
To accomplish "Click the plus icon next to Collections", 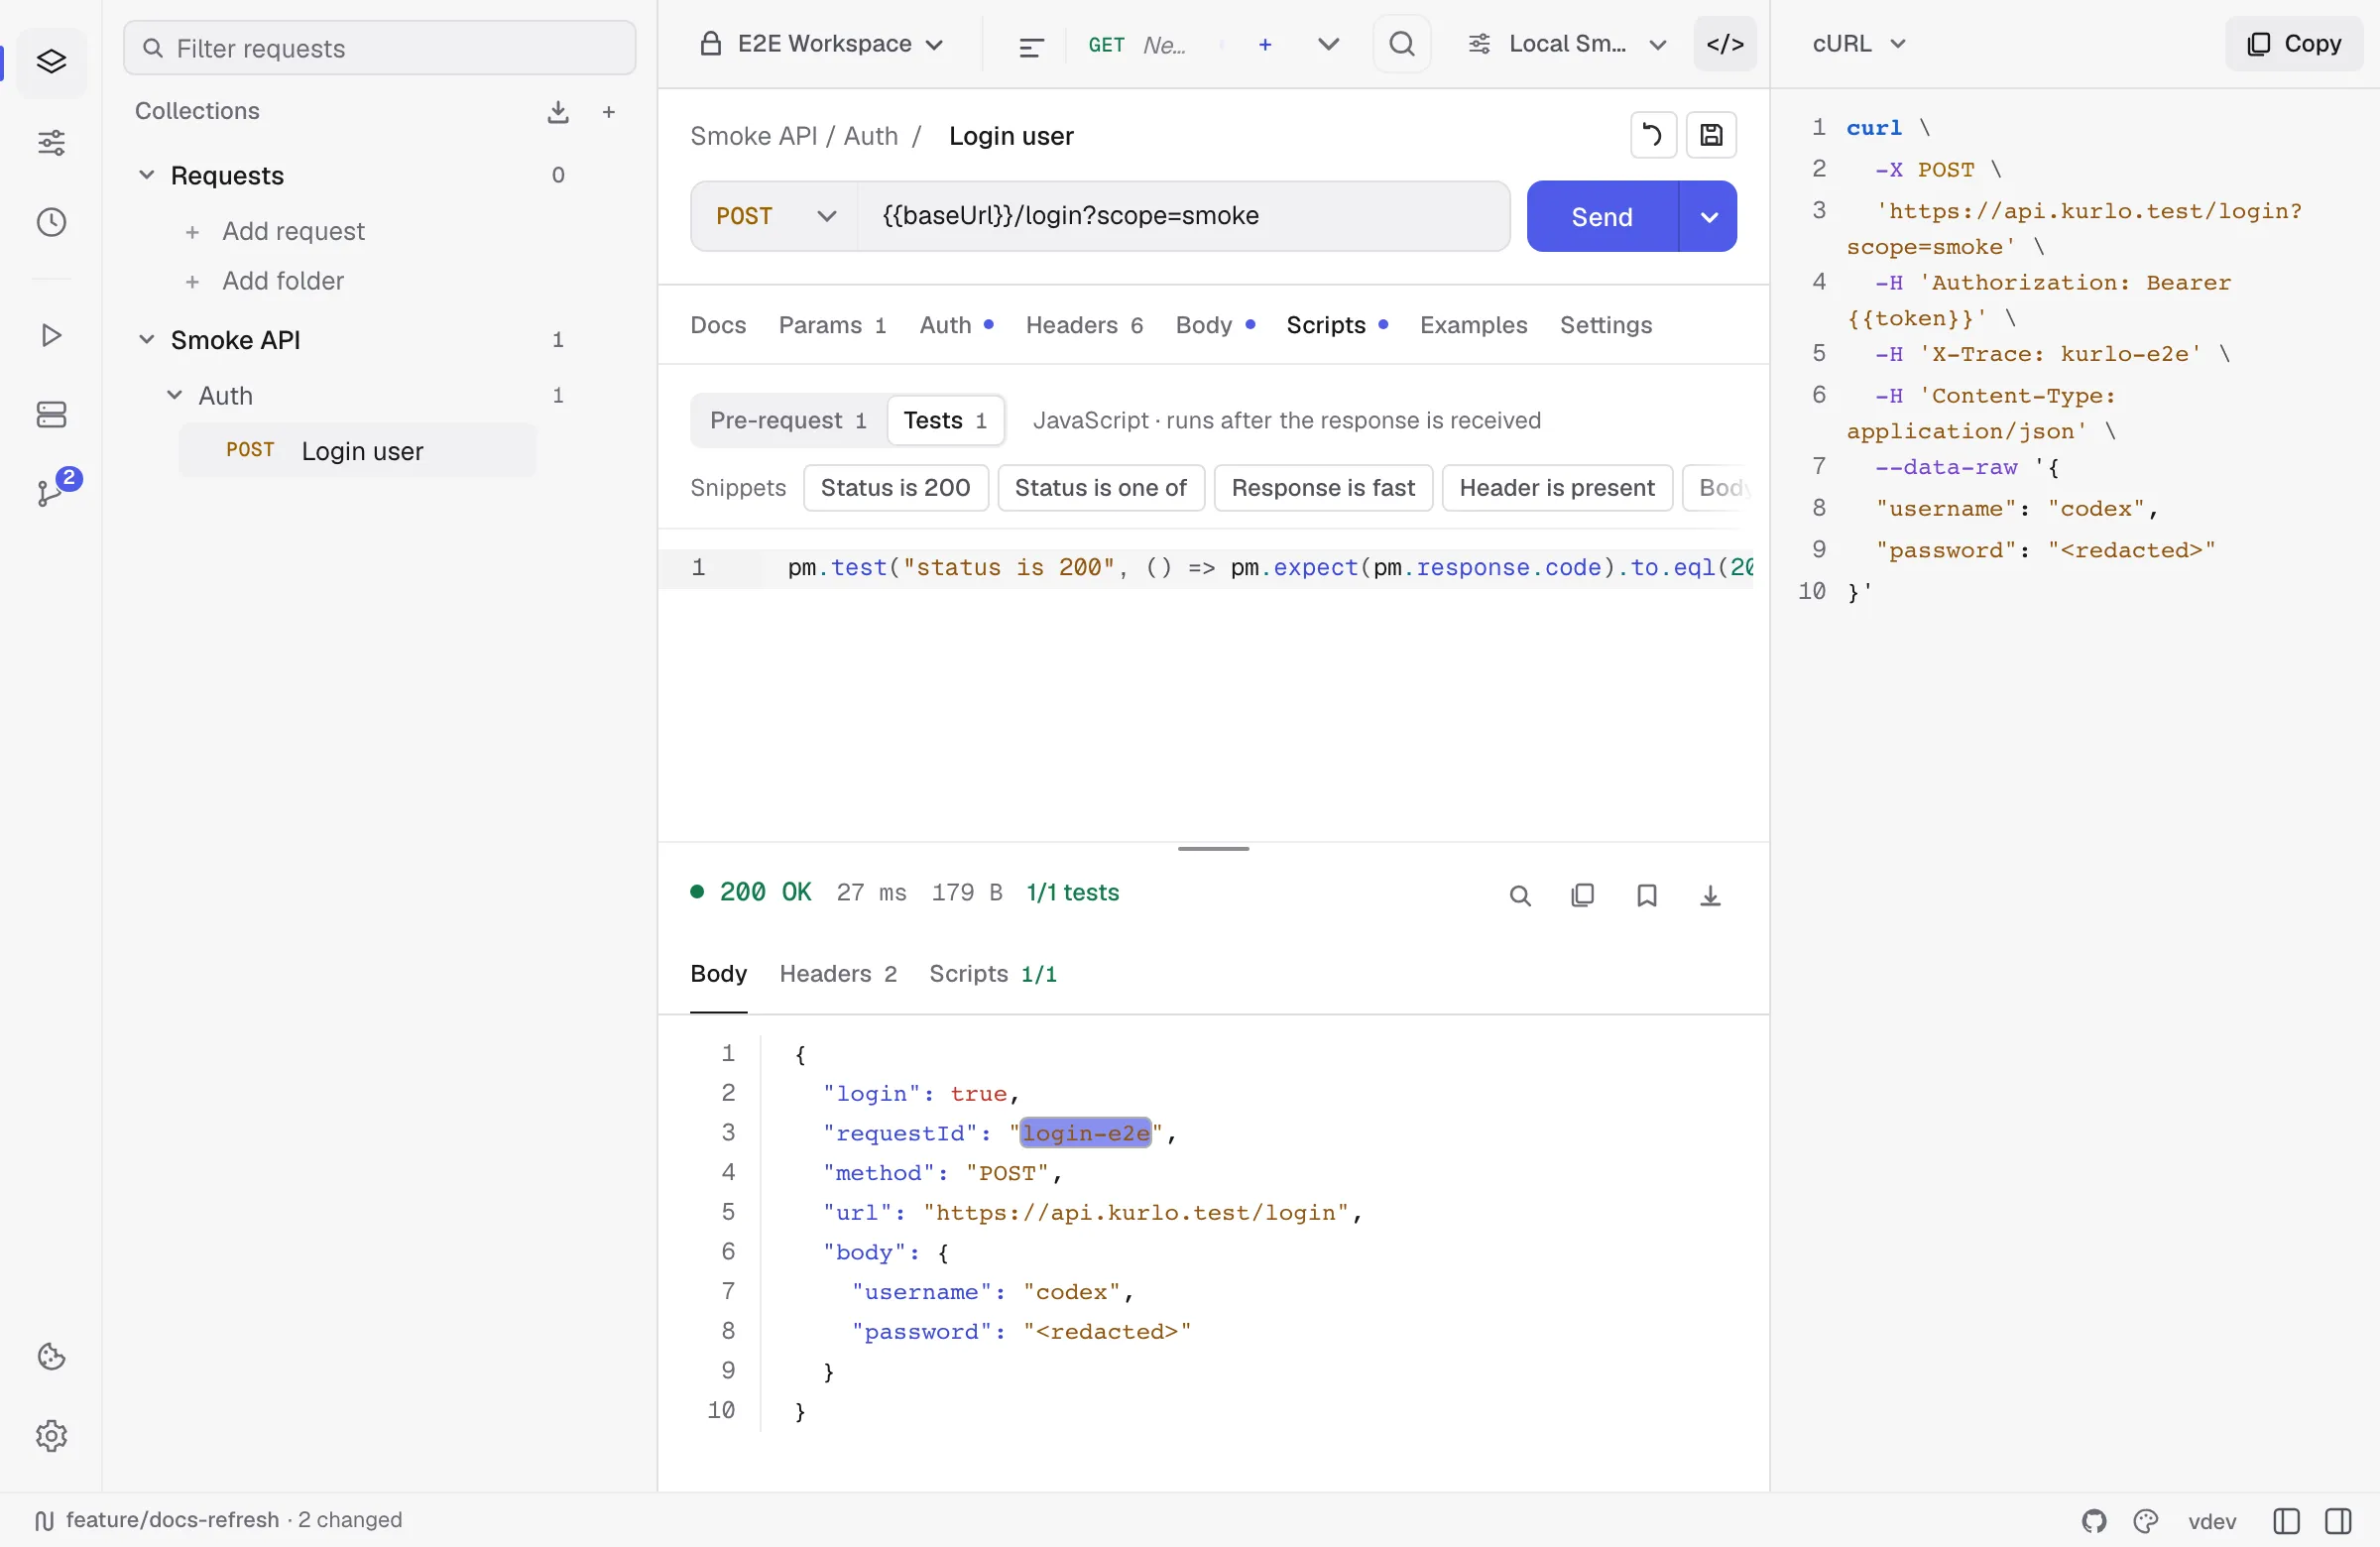I will coord(609,112).
